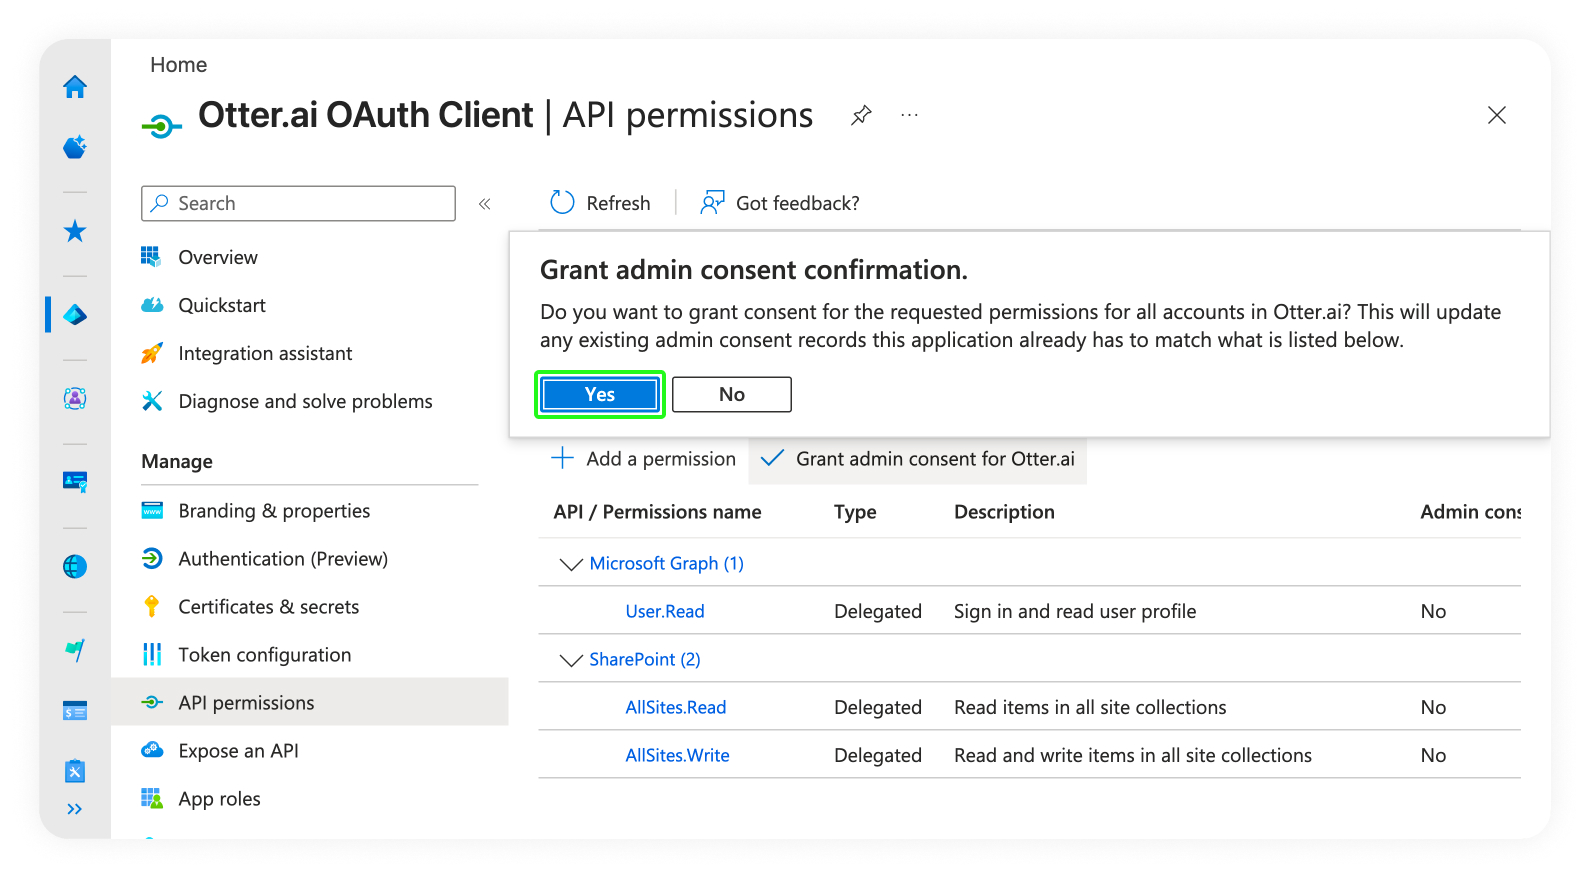This screenshot has height=878, width=1590.
Task: Click the AllSites.Write permission link
Action: 677,756
